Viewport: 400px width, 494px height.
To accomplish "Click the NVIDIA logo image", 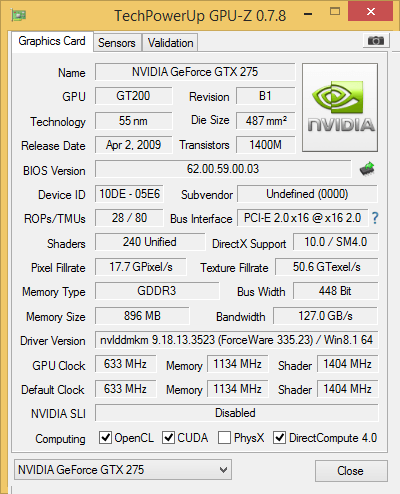I will click(x=340, y=107).
